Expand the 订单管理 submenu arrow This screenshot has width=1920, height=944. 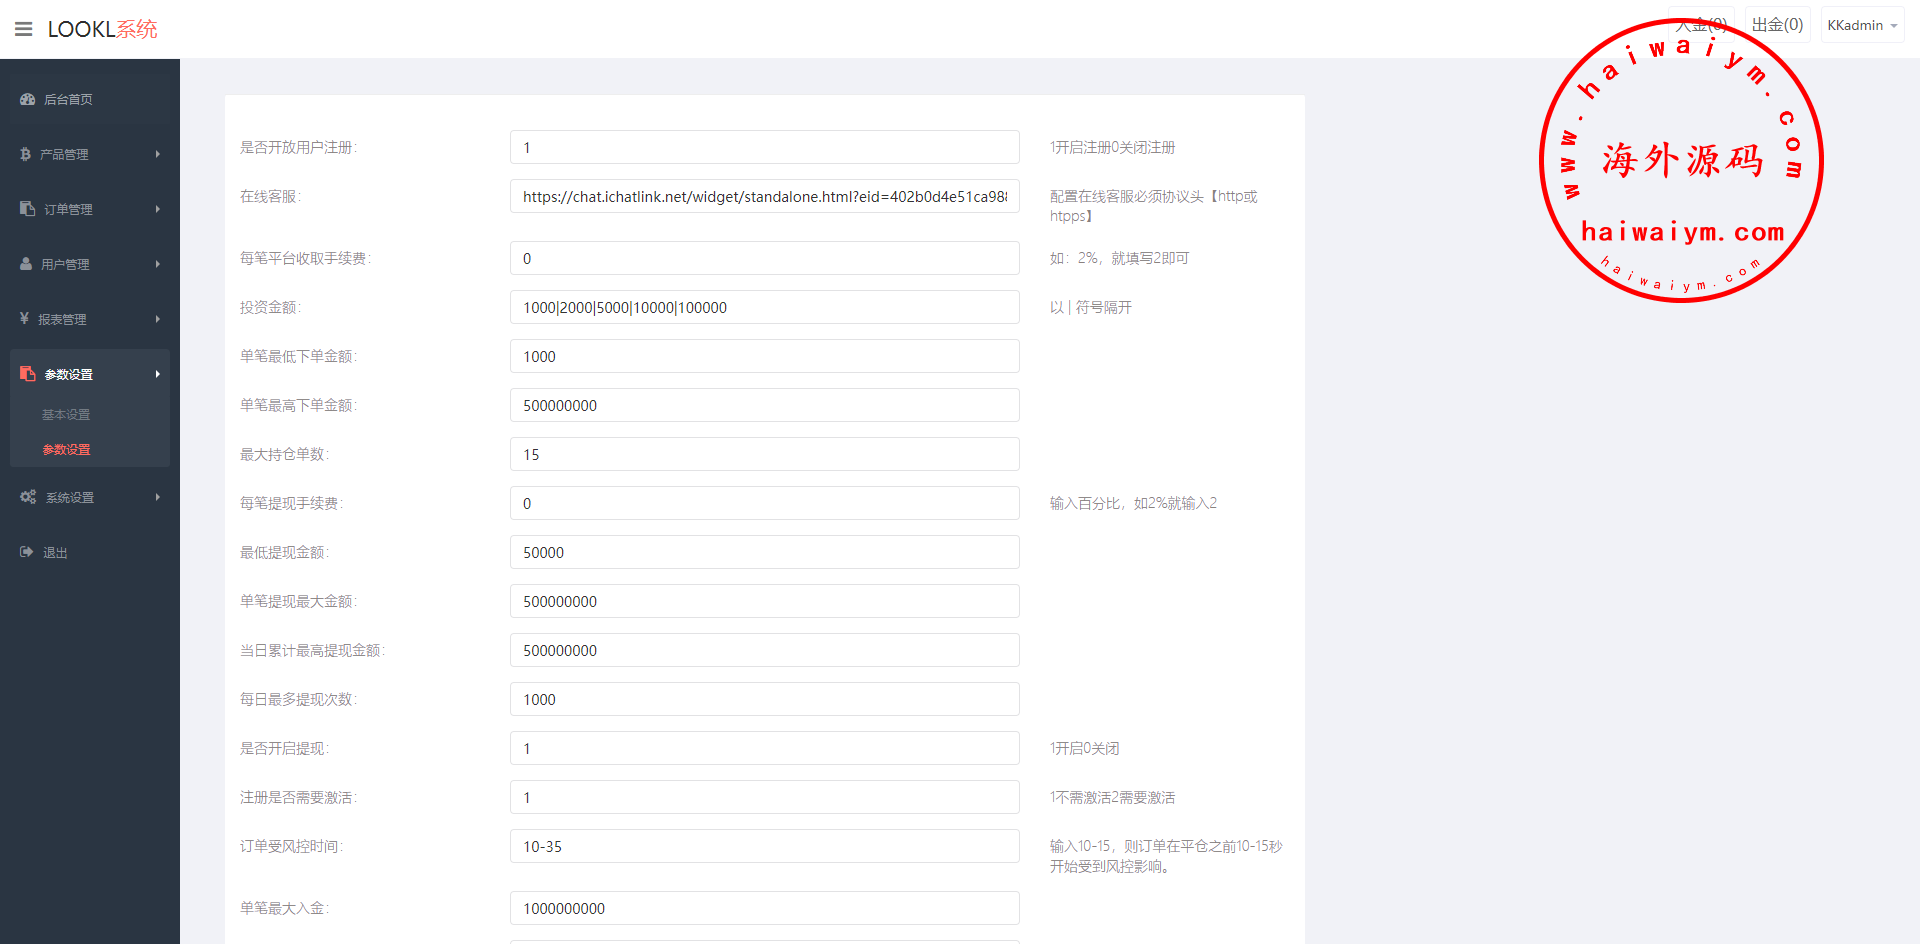[x=157, y=209]
